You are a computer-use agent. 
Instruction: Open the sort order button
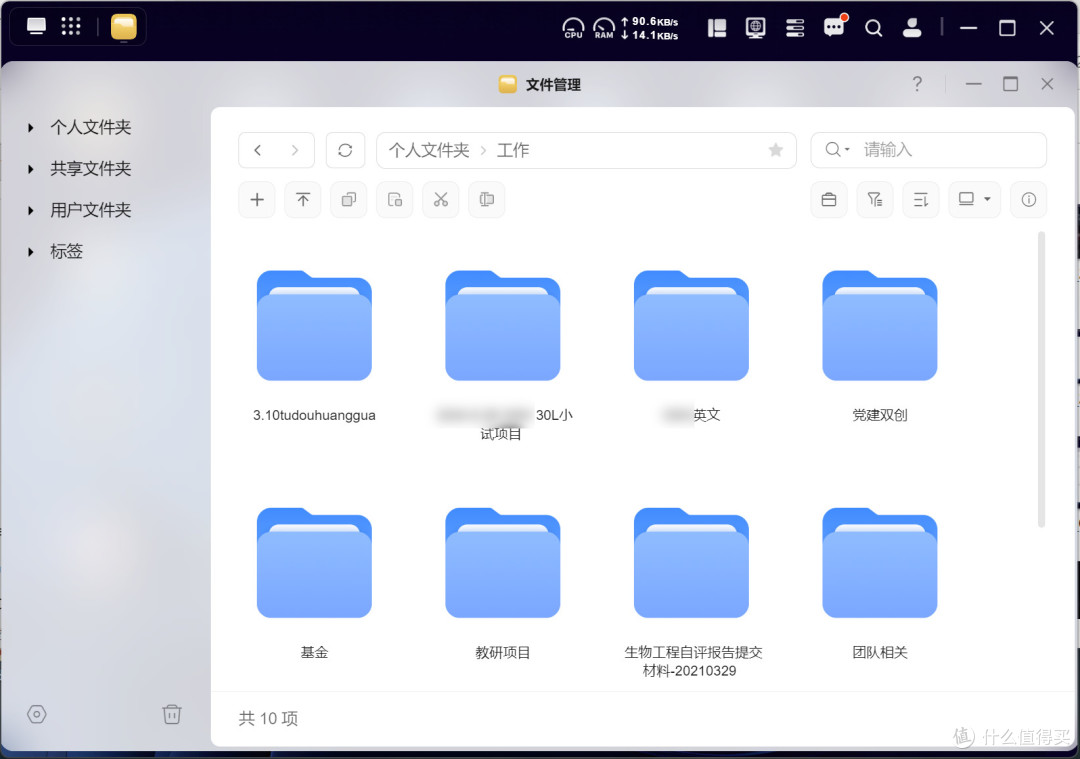click(921, 200)
